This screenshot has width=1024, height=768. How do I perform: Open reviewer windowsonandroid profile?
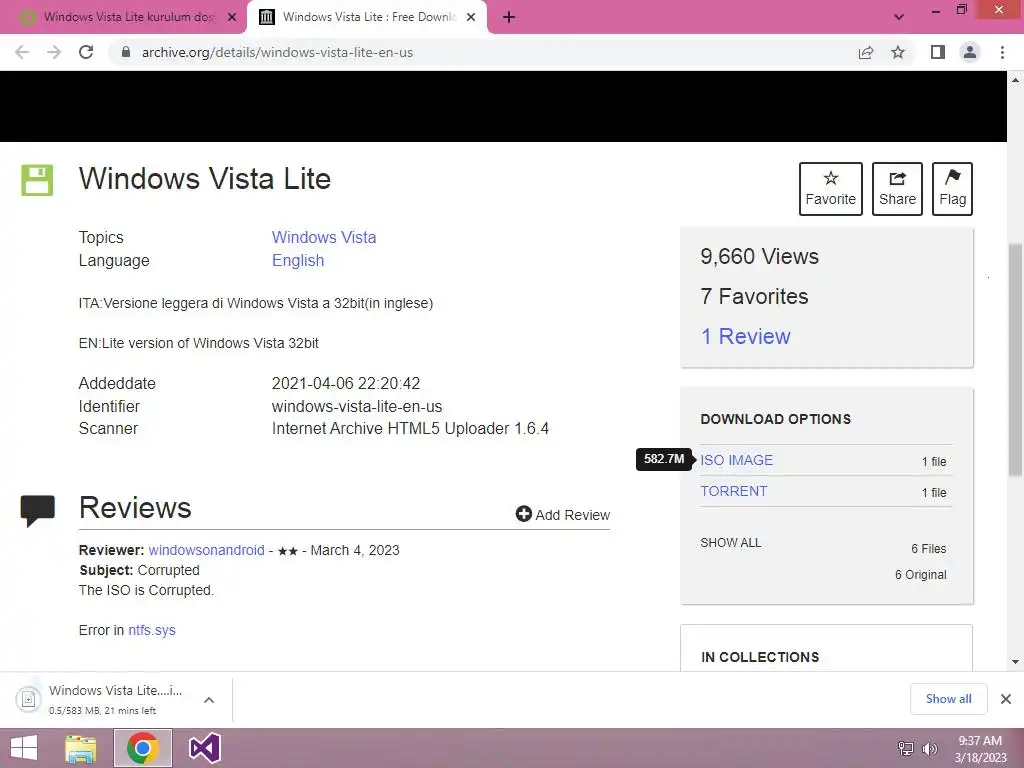206,550
